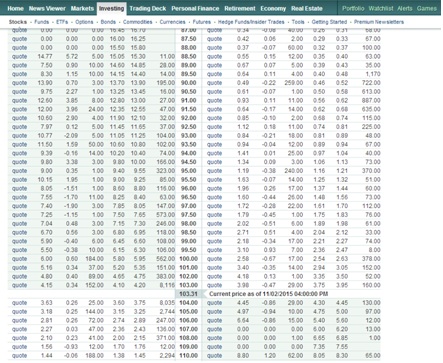This screenshot has width=443, height=363.
Task: Open the Tools sub-navigation link
Action: pyautogui.click(x=298, y=22)
